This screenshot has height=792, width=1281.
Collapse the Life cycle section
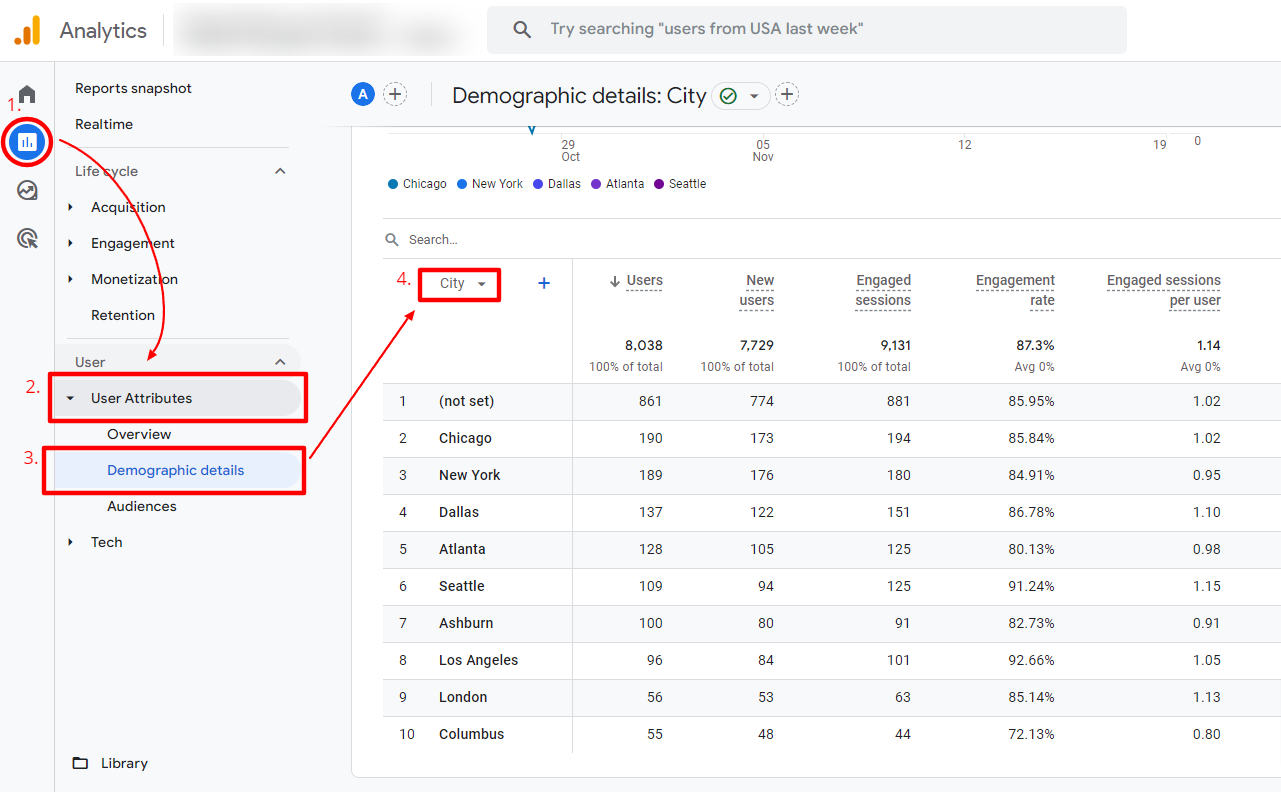point(280,171)
